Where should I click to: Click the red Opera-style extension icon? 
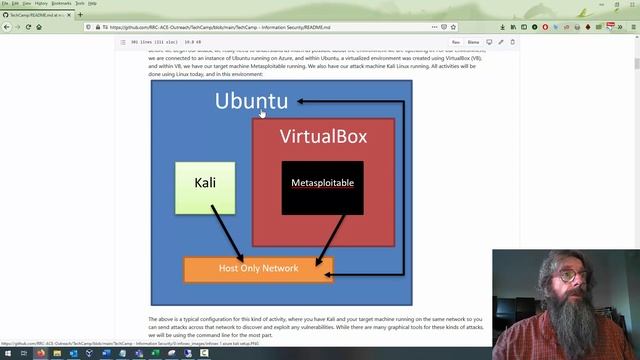545,27
